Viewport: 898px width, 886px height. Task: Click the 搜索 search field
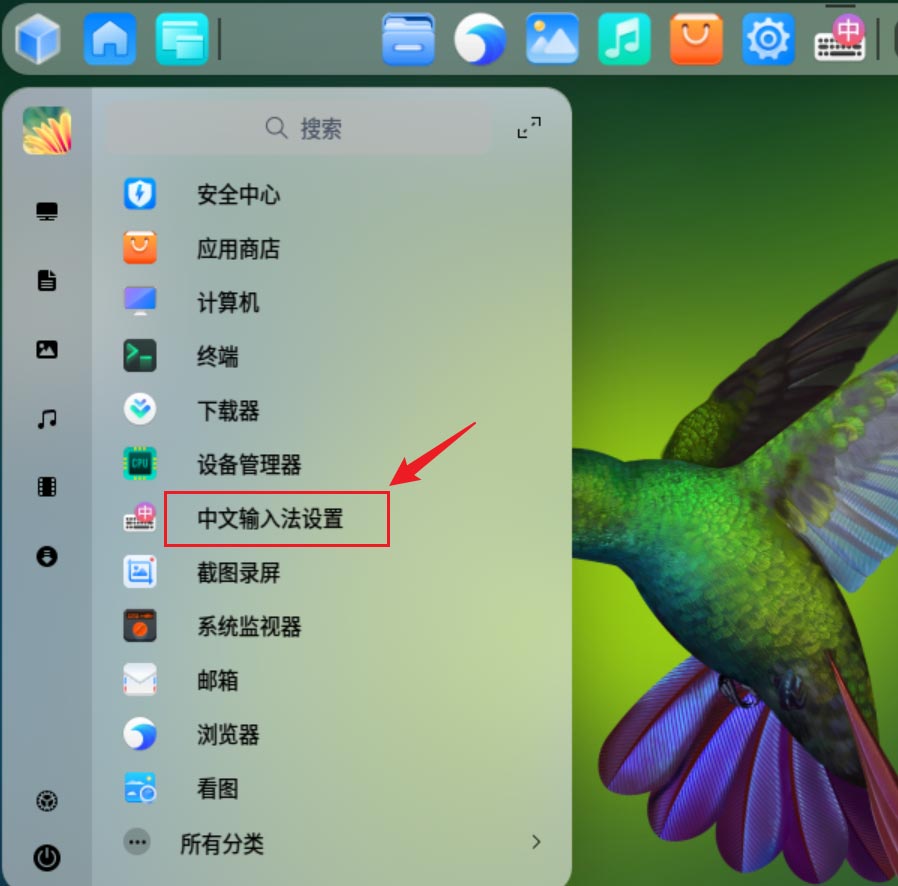click(300, 128)
